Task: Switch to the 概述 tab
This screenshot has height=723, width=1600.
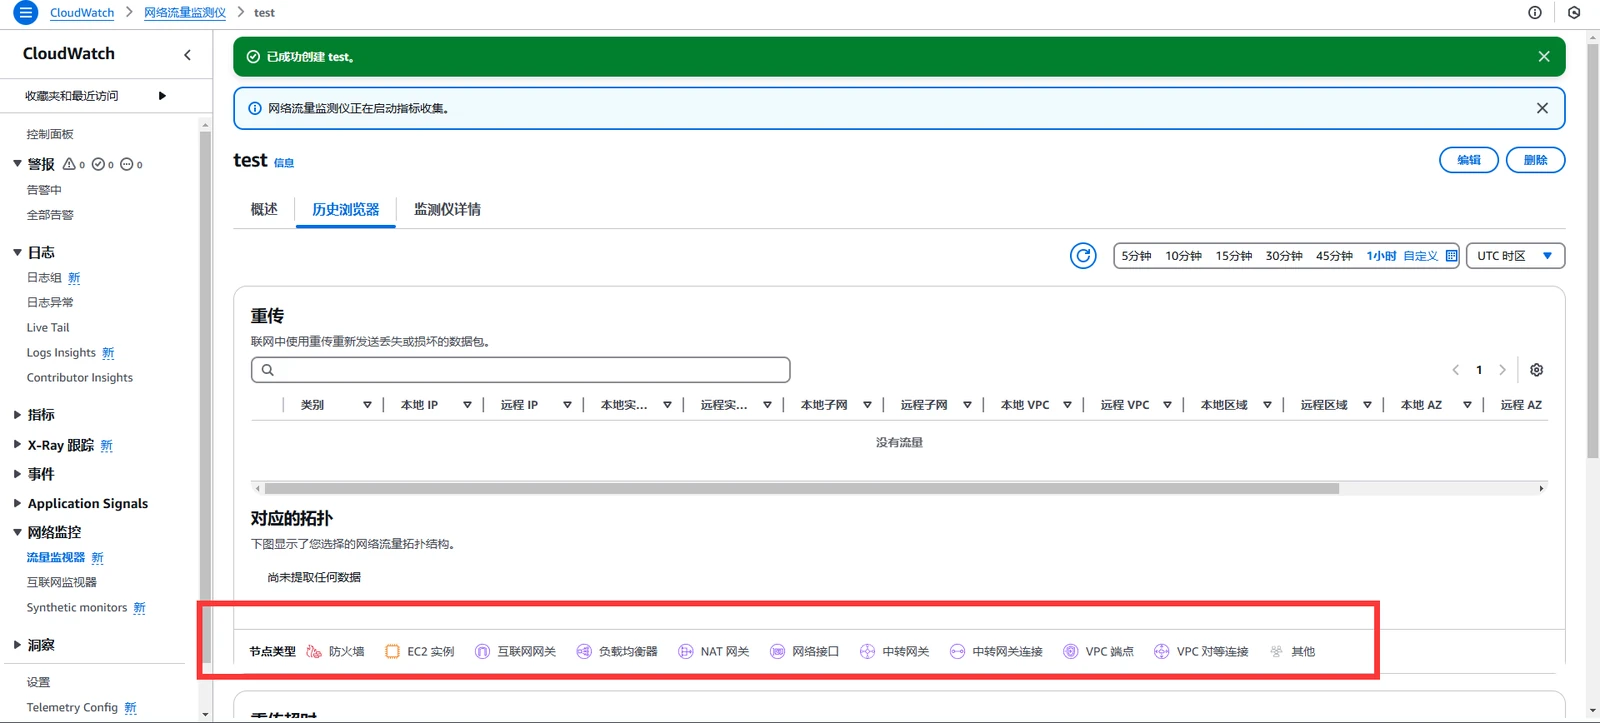Action: [264, 209]
